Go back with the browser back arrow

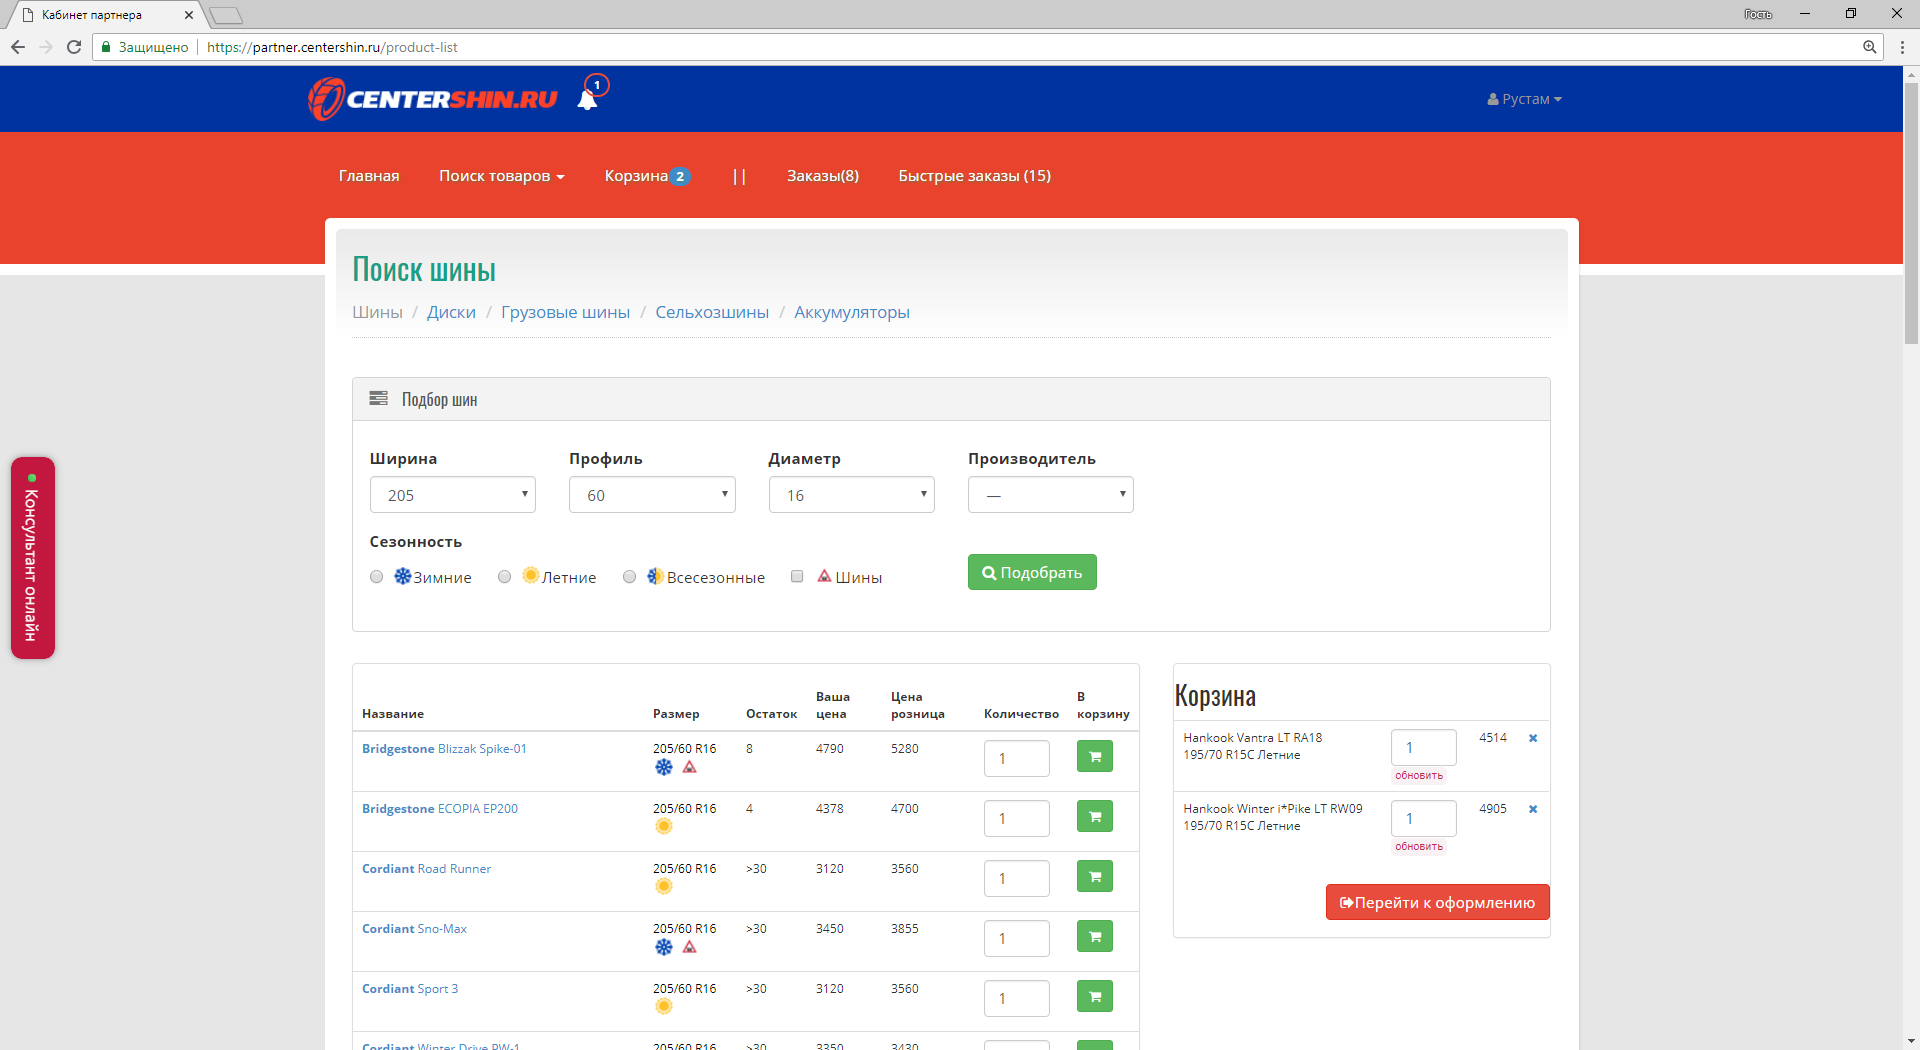pos(18,47)
